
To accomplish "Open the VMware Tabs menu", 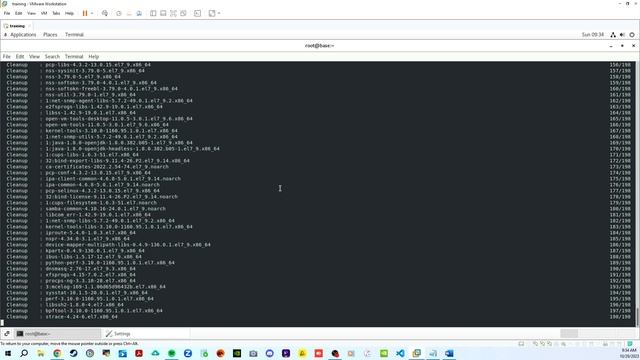I will pyautogui.click(x=56, y=13).
